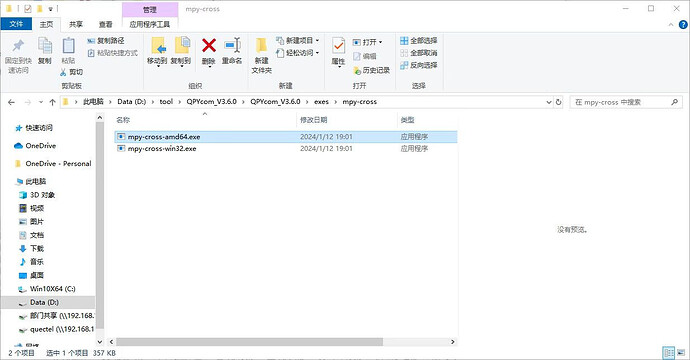Click Edit (编辑) in Open group
The image size is (690, 360).
(365, 56)
